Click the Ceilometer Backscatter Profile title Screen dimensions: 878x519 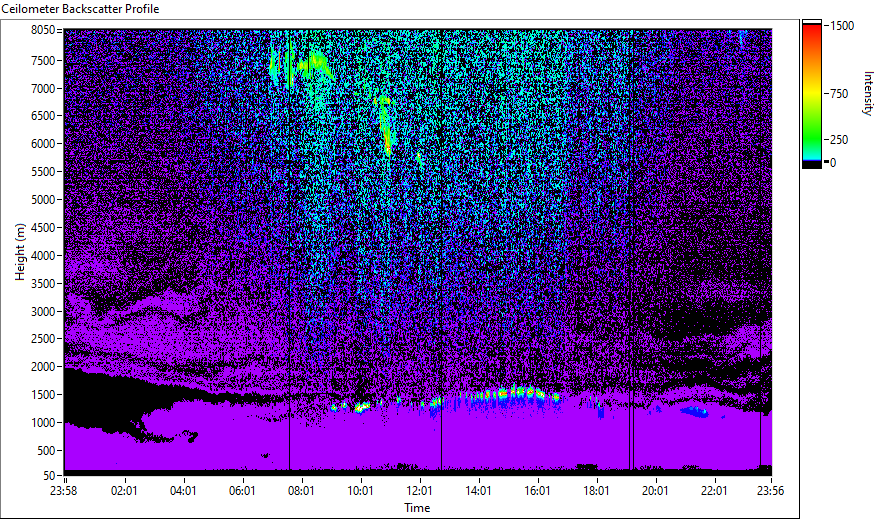80,9
